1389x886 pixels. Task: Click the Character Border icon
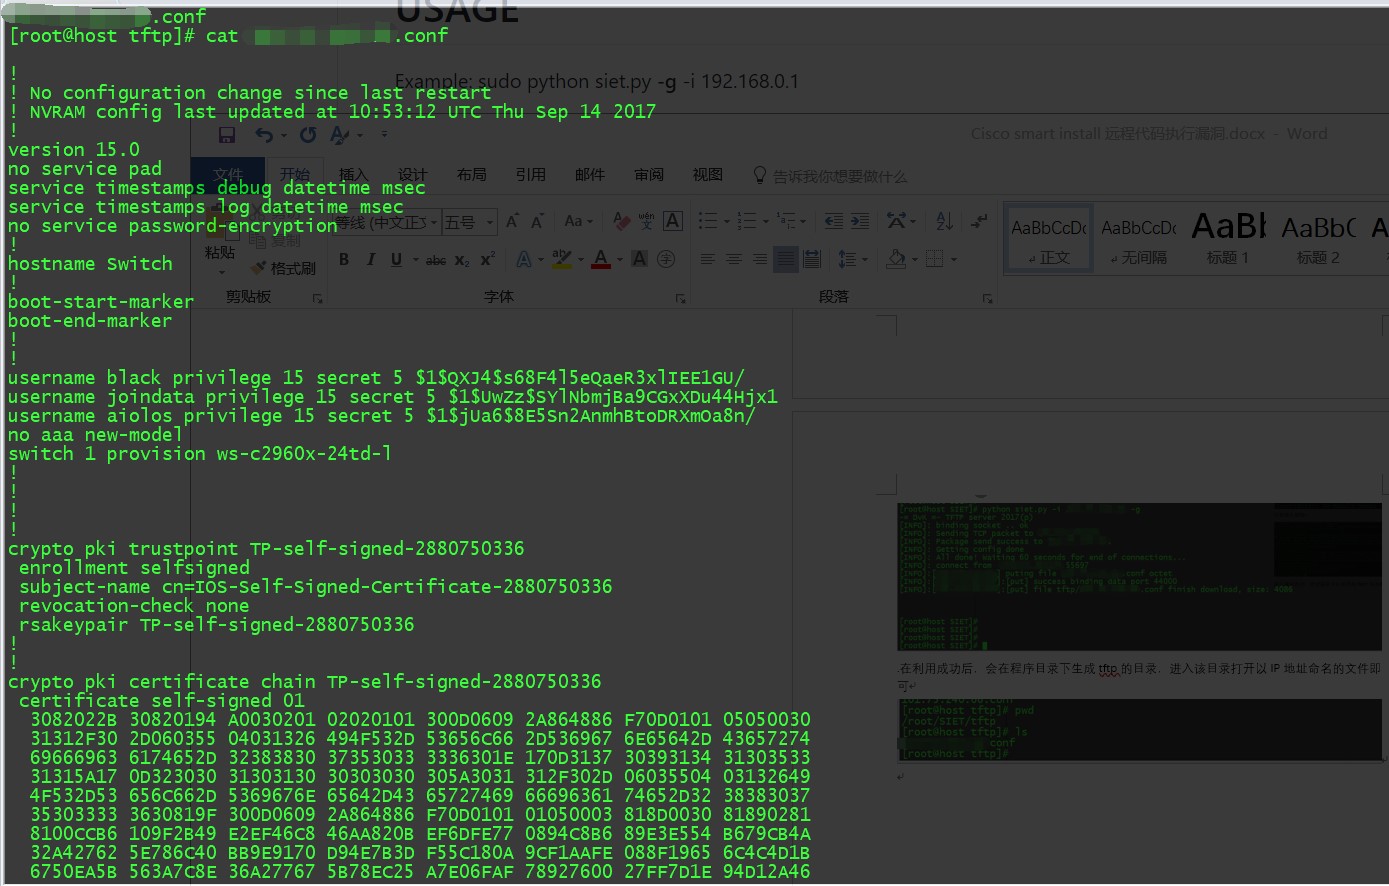[673, 221]
